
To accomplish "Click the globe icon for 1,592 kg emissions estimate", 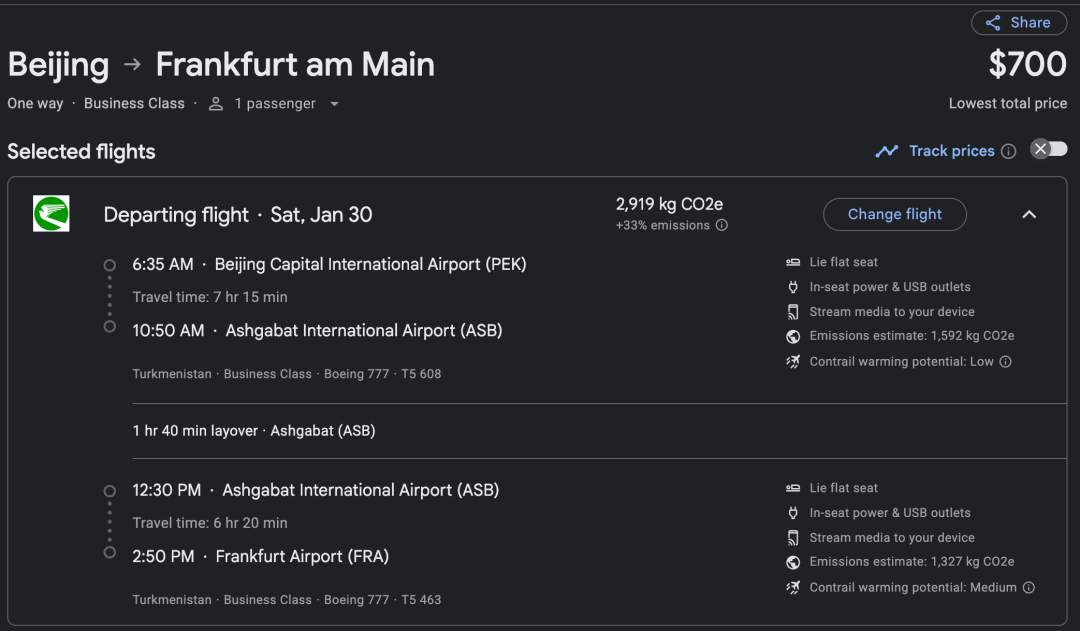I will tap(793, 336).
